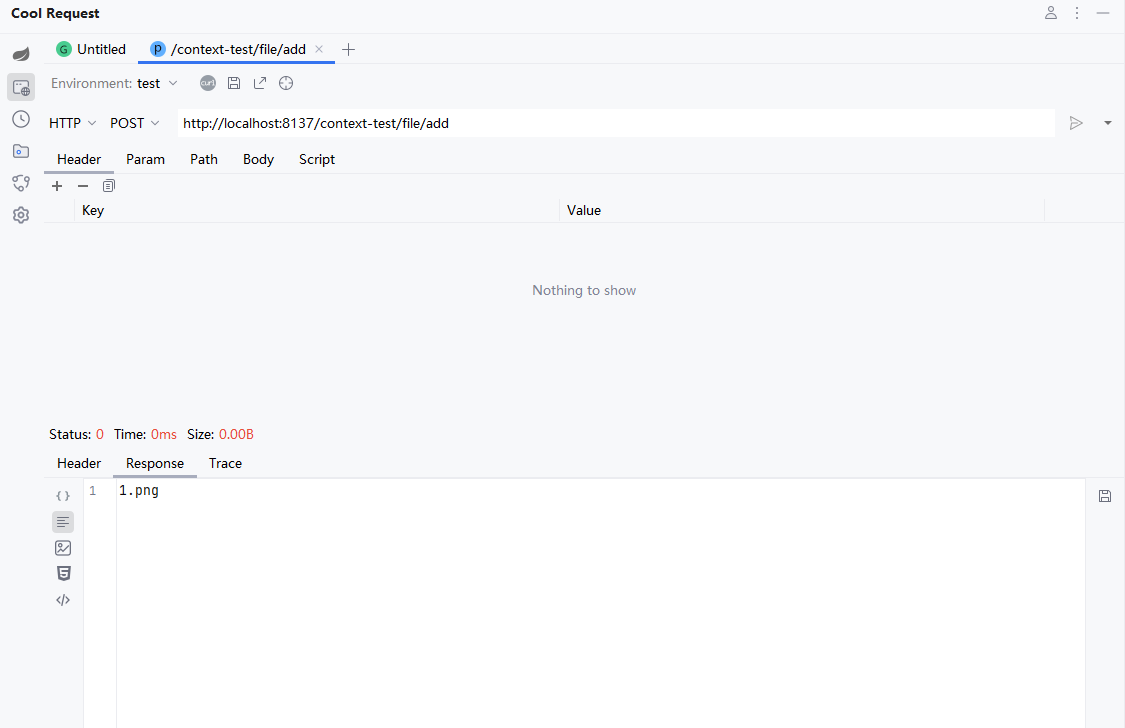Switch to the Body request tab
1125x728 pixels.
(258, 159)
